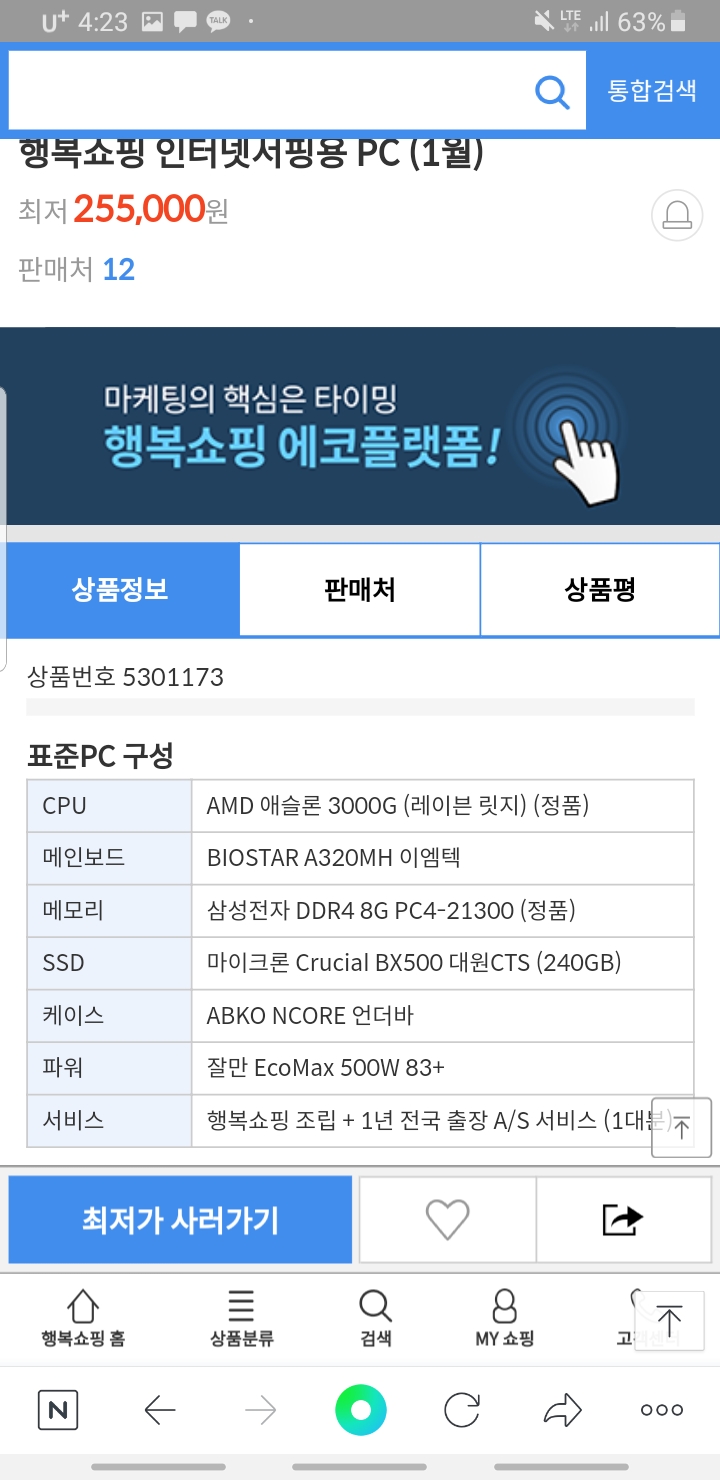720x1480 pixels.
Task: Tap the Naver N home icon
Action: coord(58,1411)
